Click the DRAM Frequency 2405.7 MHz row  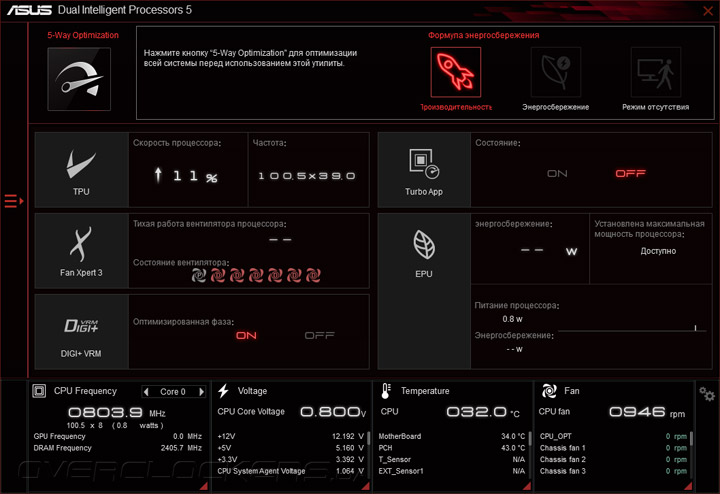118,448
